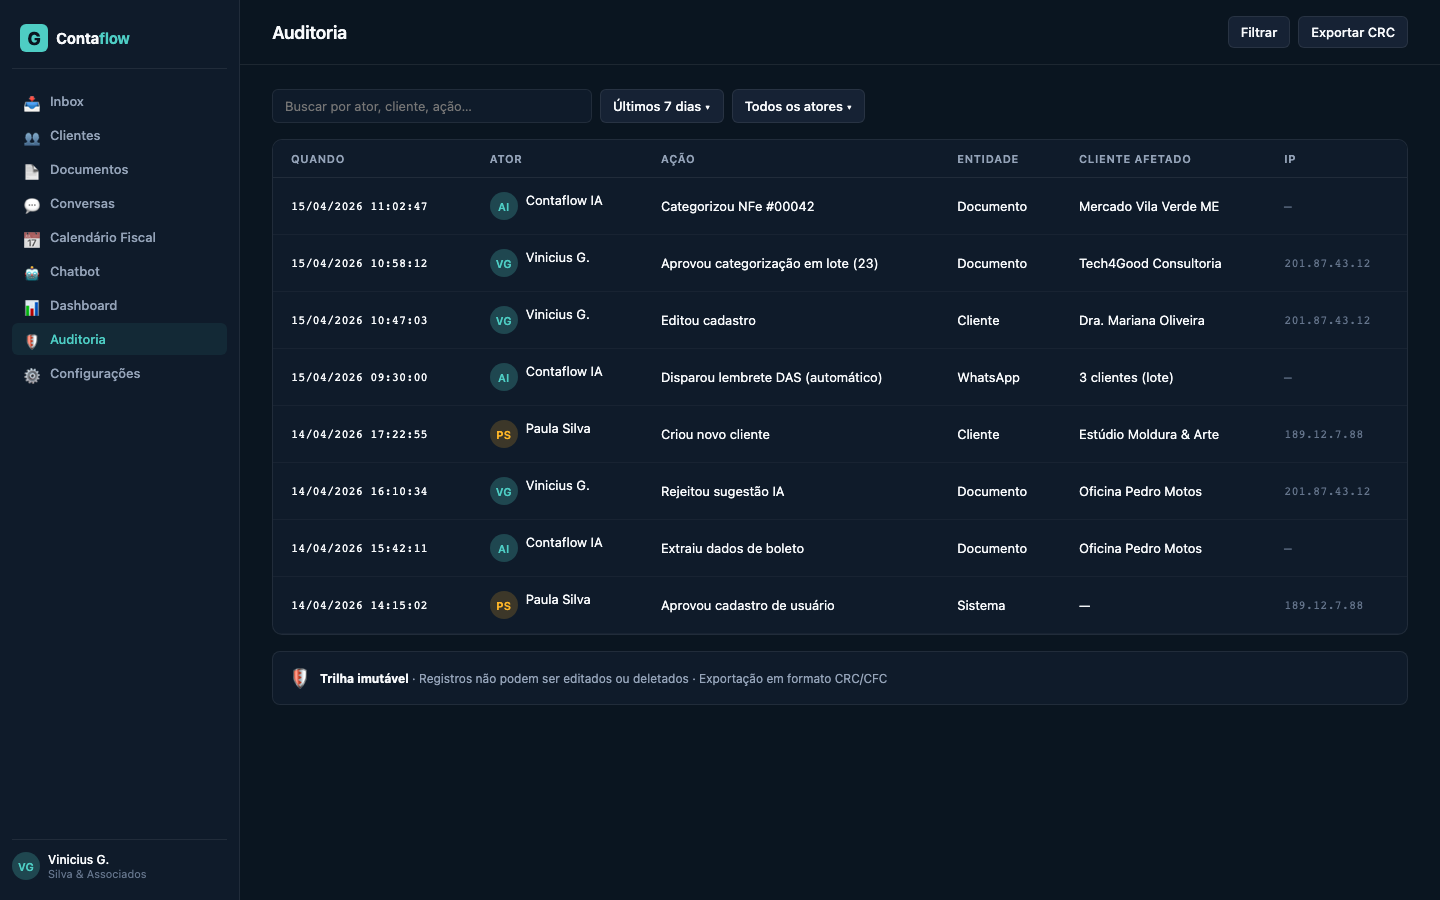Click the Conversas speech bubble icon
Viewport: 1440px width, 900px height.
coord(32,205)
